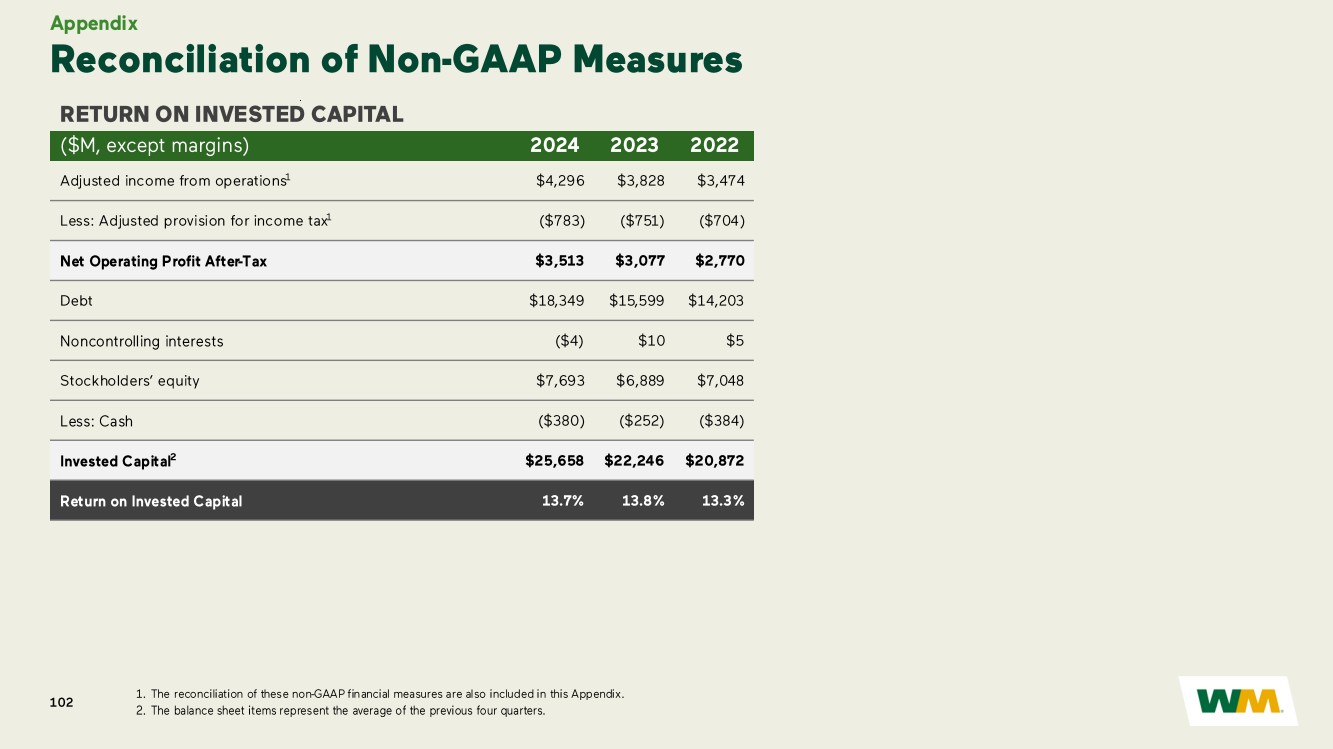Click the Reconciliation of Non-GAAP Measures title
1333x749 pixels.
[396, 60]
